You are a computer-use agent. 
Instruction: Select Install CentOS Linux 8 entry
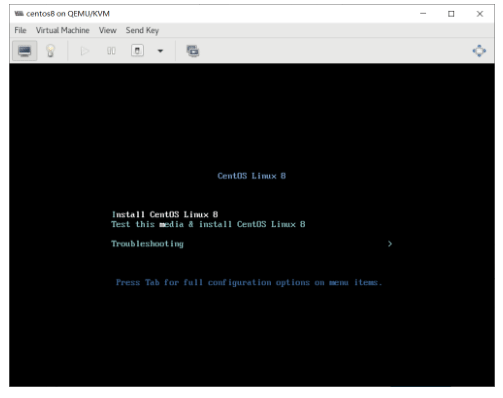165,214
